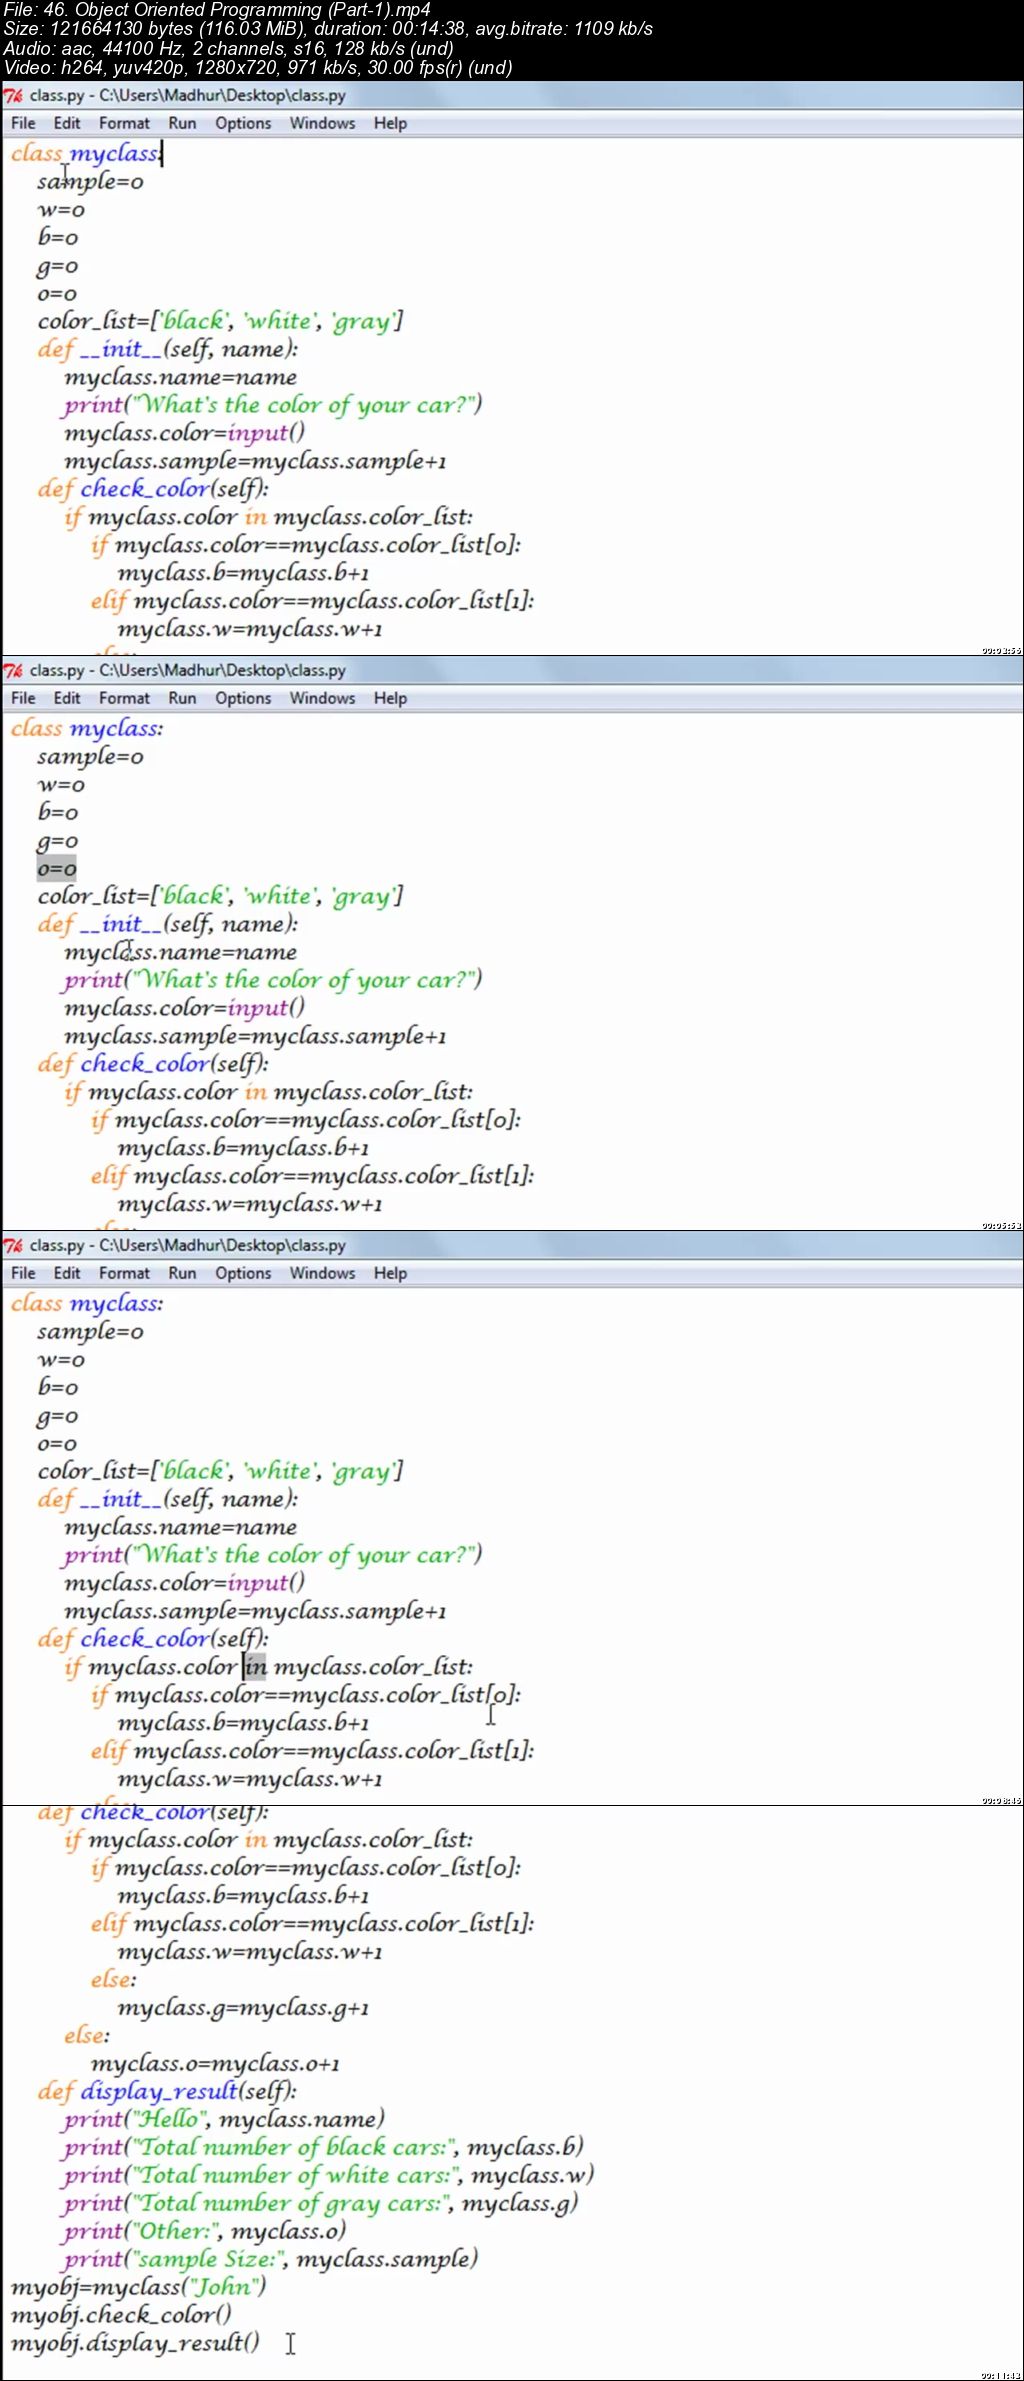Click the line myobj=myclass("John")
The height and width of the screenshot is (2381, 1024).
pyautogui.click(x=138, y=2287)
